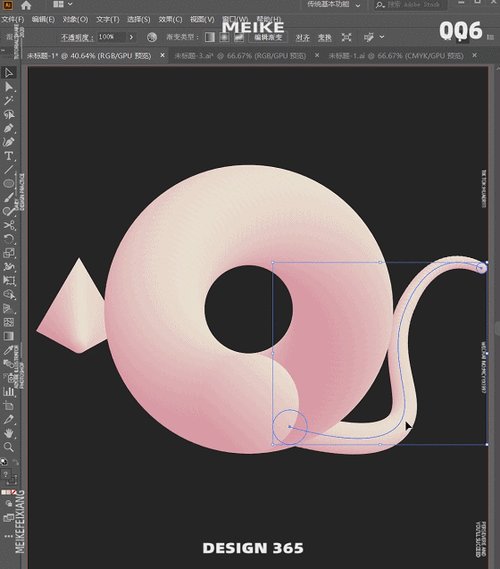This screenshot has height=569, width=500.
Task: Open the arrange documents dropdown
Action: (63, 4)
